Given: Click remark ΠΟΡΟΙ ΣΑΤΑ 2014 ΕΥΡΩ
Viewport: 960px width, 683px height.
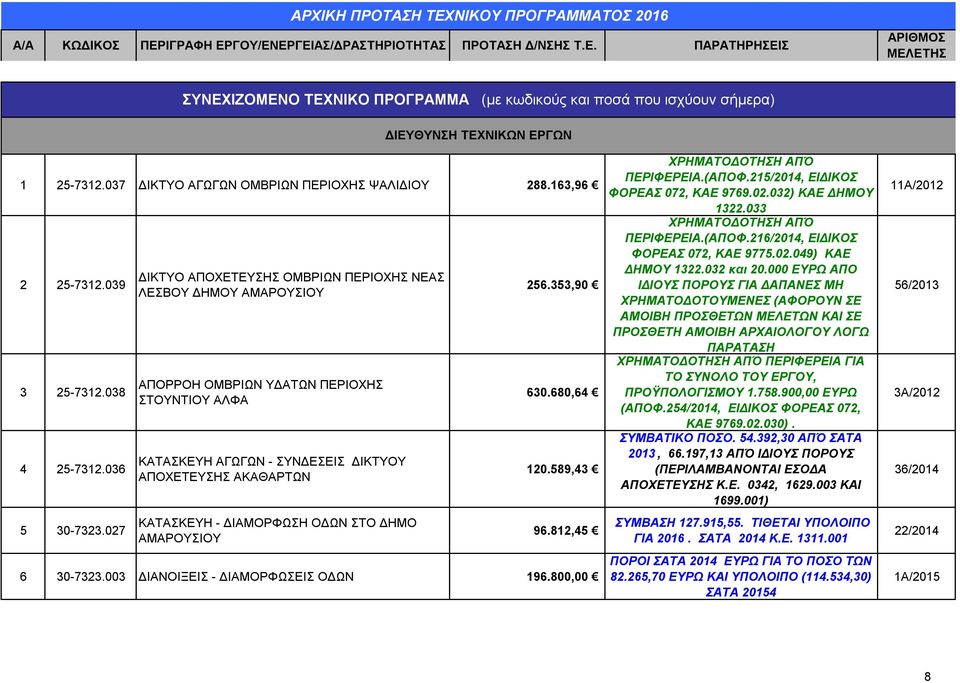Looking at the screenshot, I should pyautogui.click(x=741, y=577).
